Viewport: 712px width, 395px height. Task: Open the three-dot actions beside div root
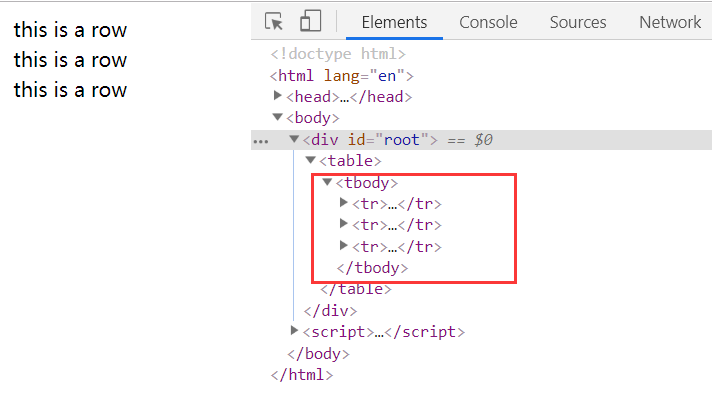261,141
